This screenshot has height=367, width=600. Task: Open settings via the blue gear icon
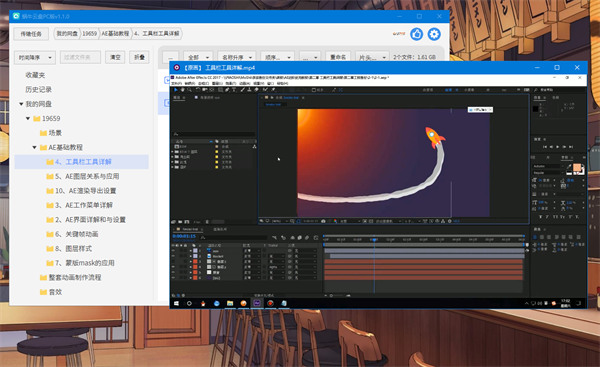434,34
